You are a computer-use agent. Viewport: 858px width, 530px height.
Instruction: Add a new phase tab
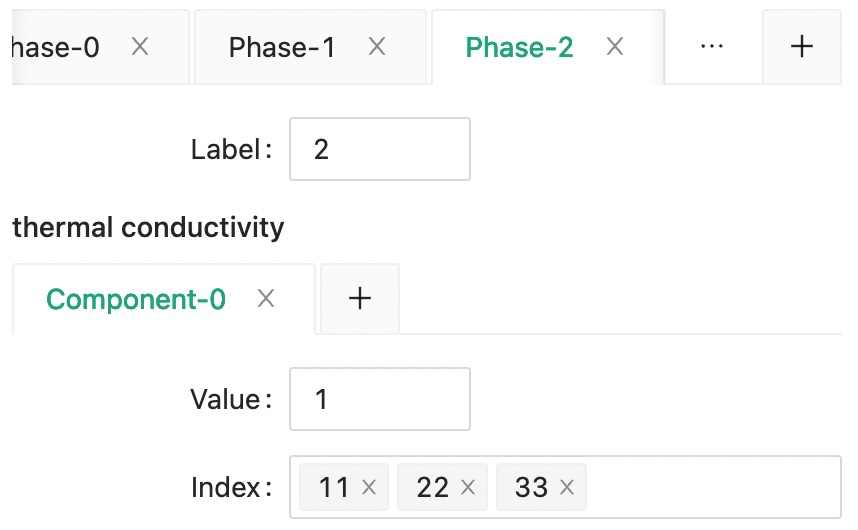coord(801,46)
